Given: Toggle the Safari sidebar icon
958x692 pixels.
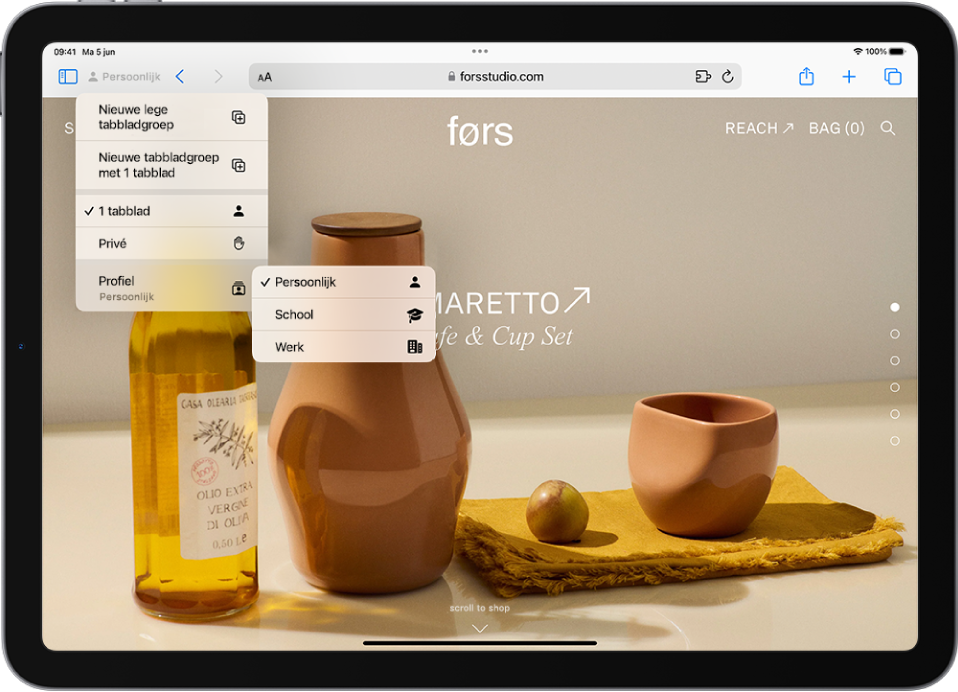Looking at the screenshot, I should (x=68, y=76).
